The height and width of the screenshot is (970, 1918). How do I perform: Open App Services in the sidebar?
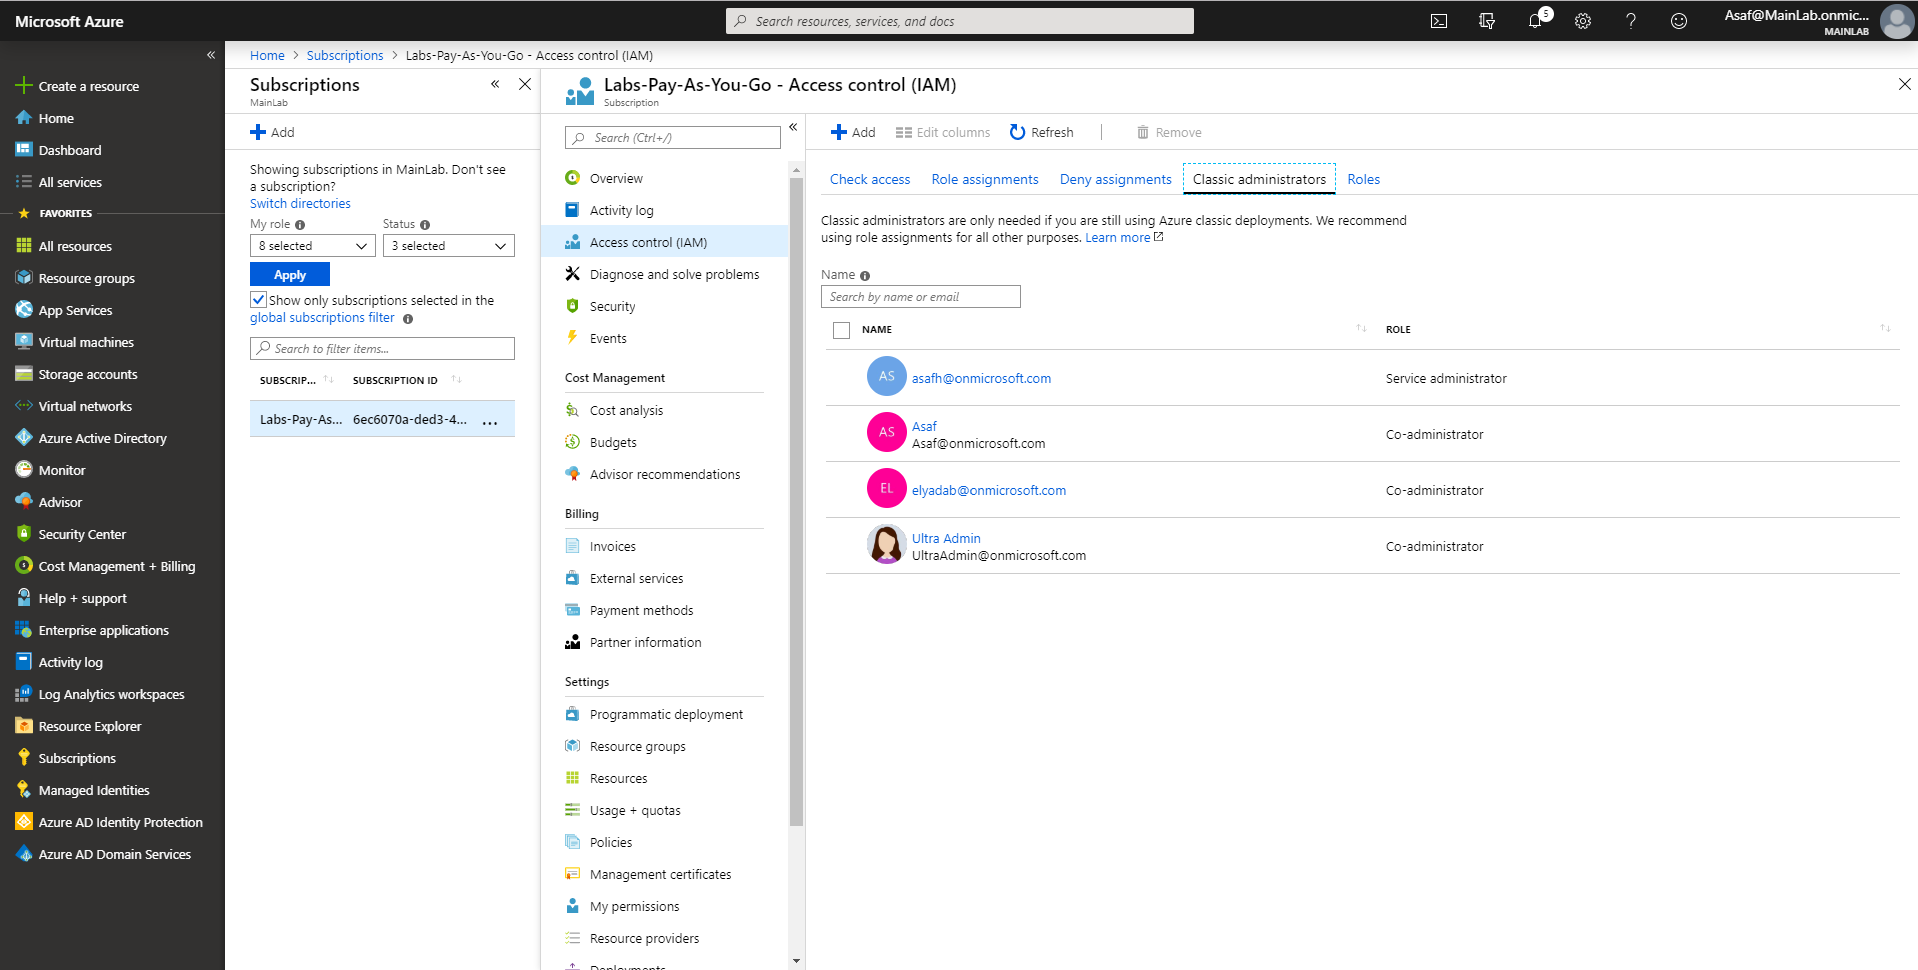(x=74, y=310)
